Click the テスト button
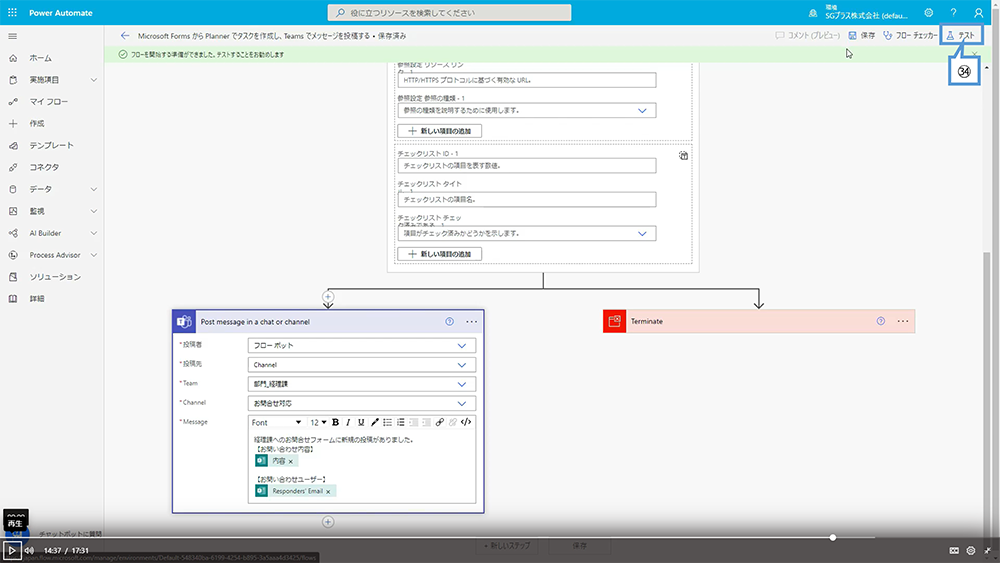 click(962, 36)
